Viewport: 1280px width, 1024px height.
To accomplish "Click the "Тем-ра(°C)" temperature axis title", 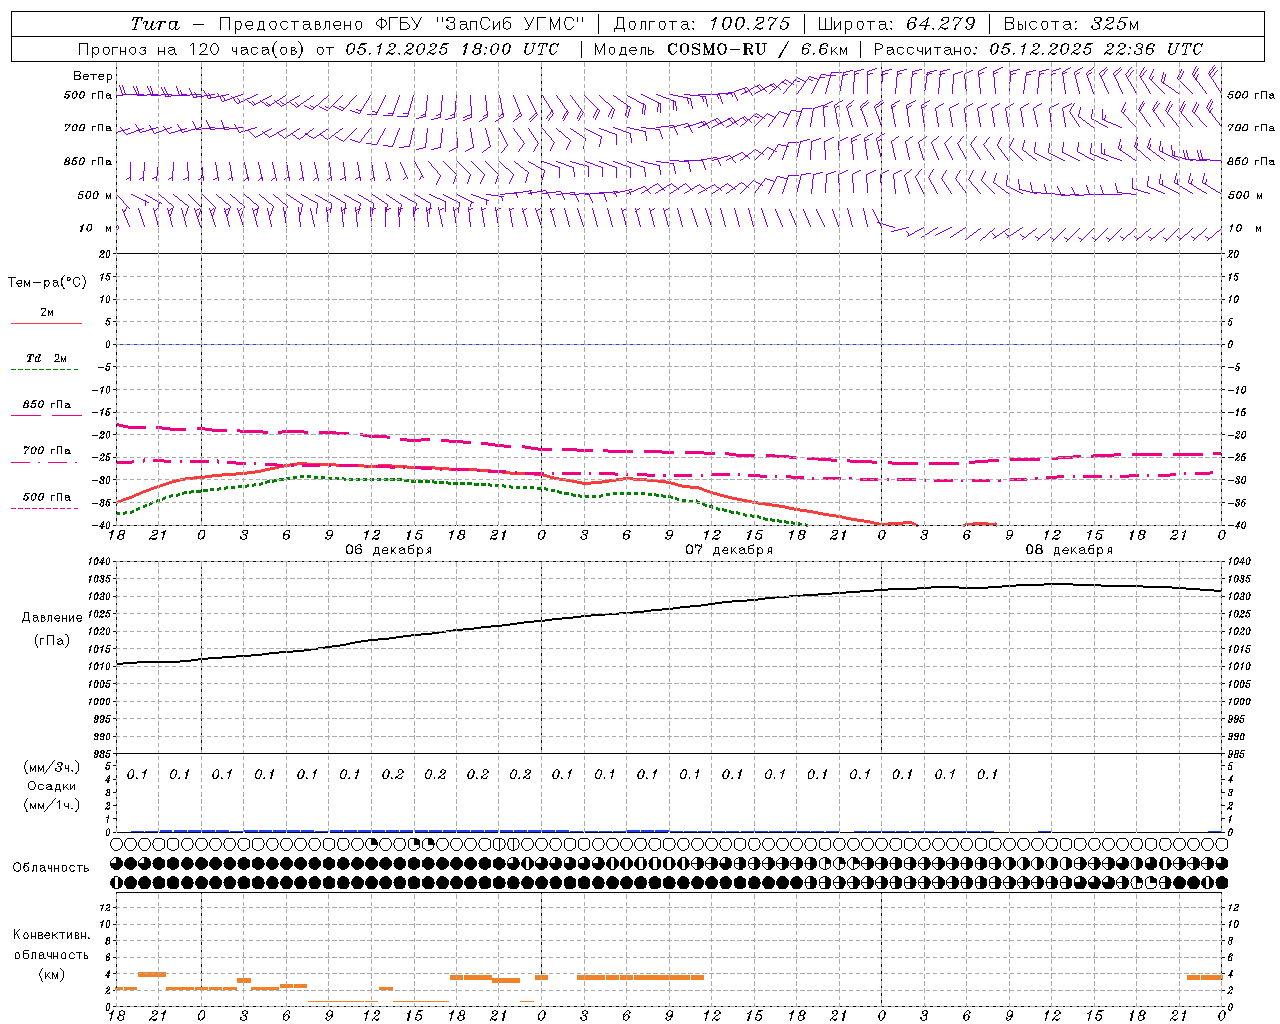I will click(47, 283).
